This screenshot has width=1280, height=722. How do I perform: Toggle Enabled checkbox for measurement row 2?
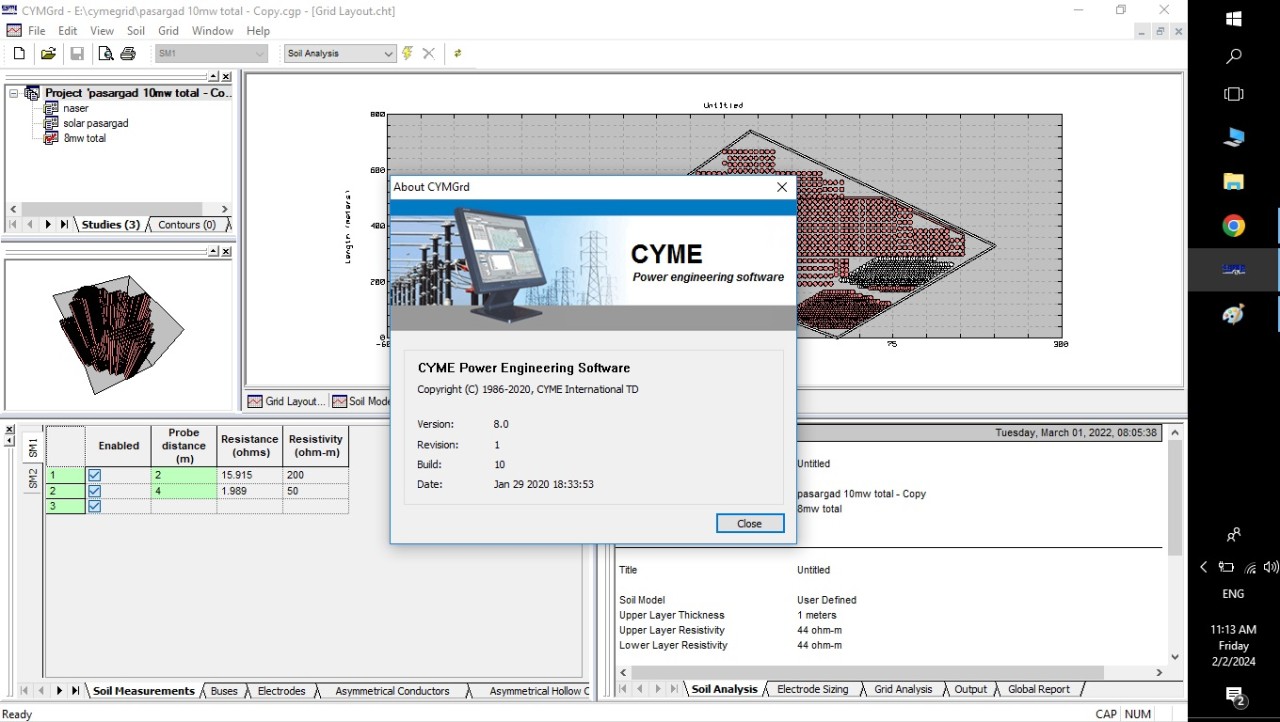[x=94, y=491]
